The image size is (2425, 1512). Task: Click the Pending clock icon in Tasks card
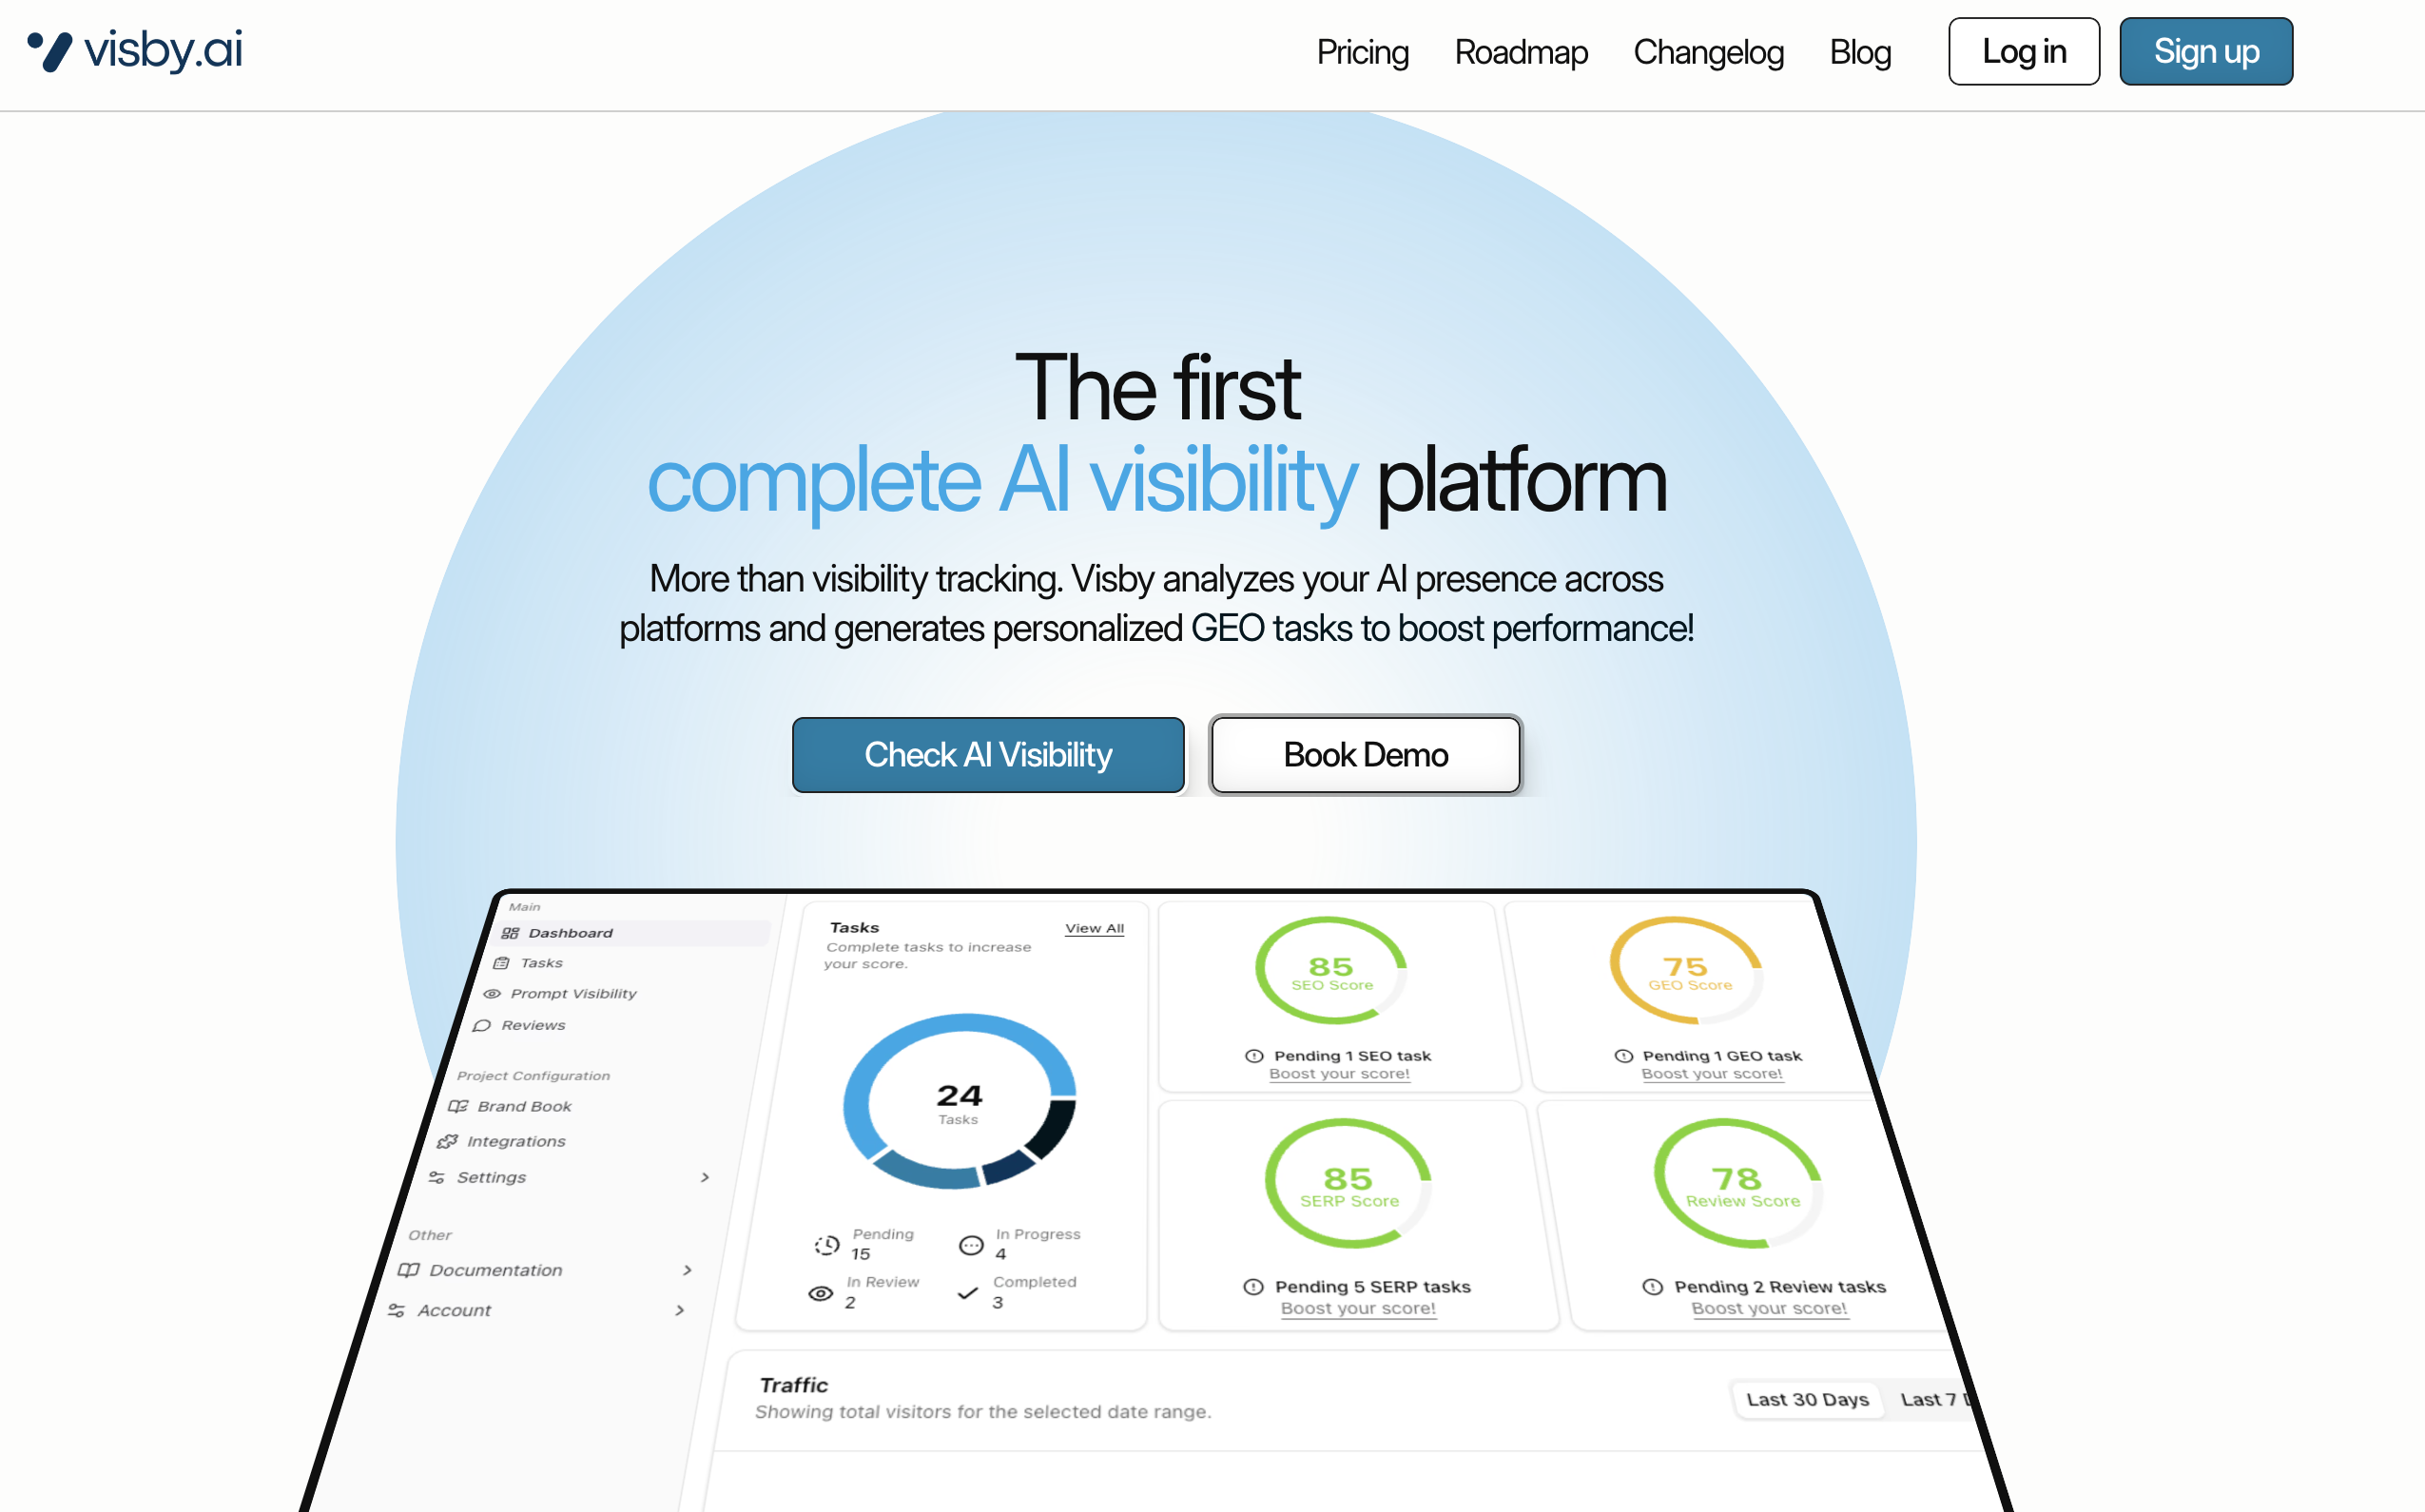pyautogui.click(x=827, y=1245)
